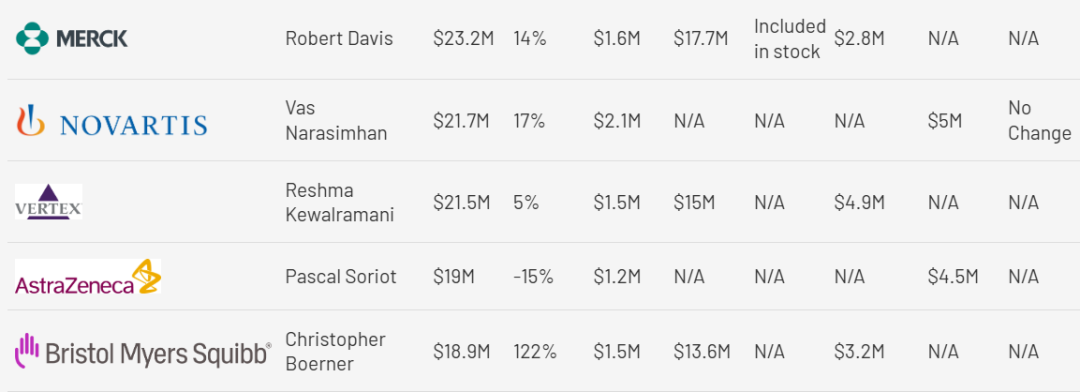This screenshot has width=1080, height=392.
Task: Select CEO name Reshma Kewalramani
Action: (340, 203)
